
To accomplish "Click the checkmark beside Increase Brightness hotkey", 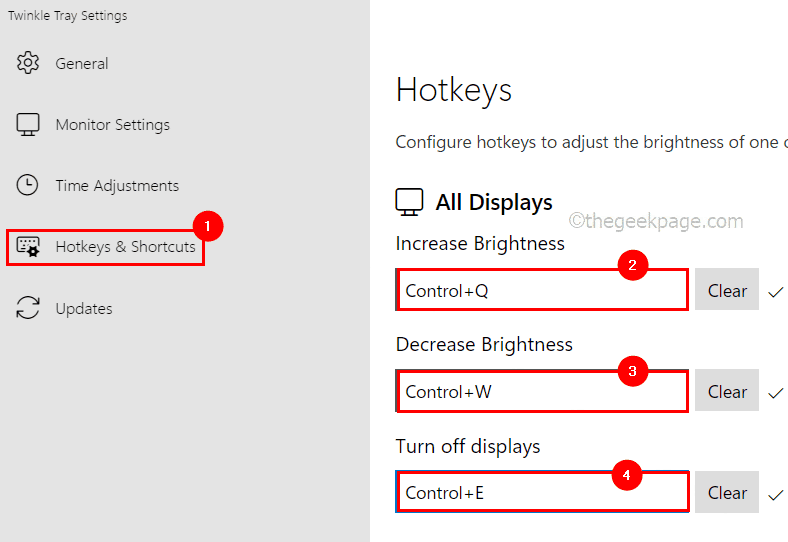I will pyautogui.click(x=775, y=292).
